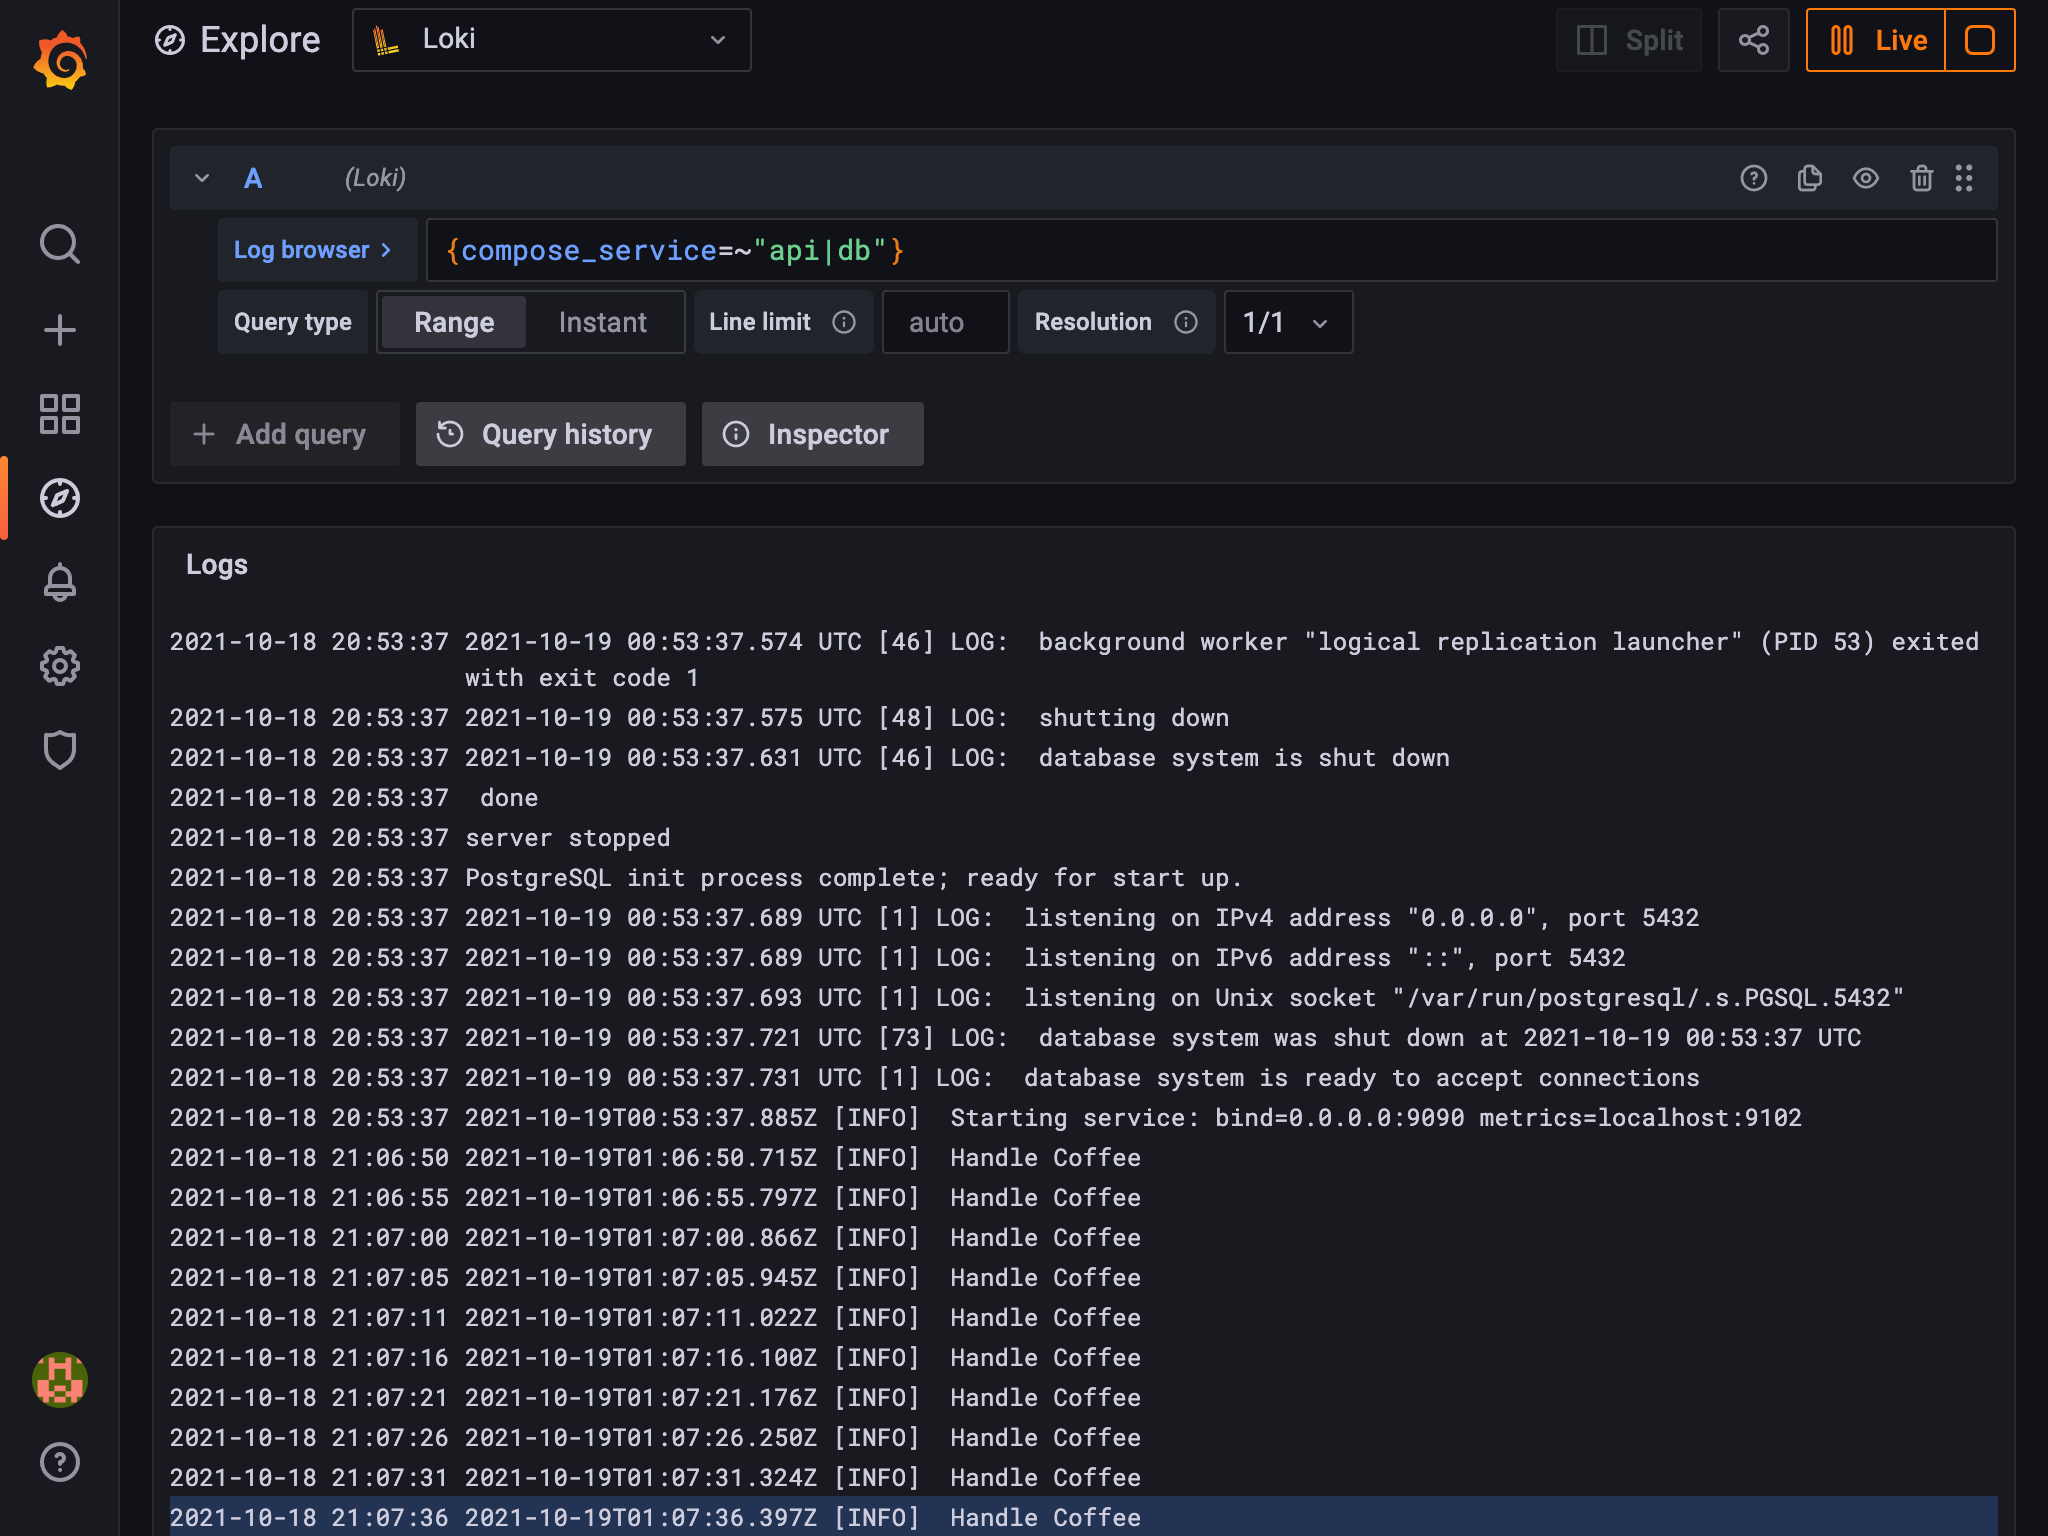Open Query history

(x=550, y=434)
